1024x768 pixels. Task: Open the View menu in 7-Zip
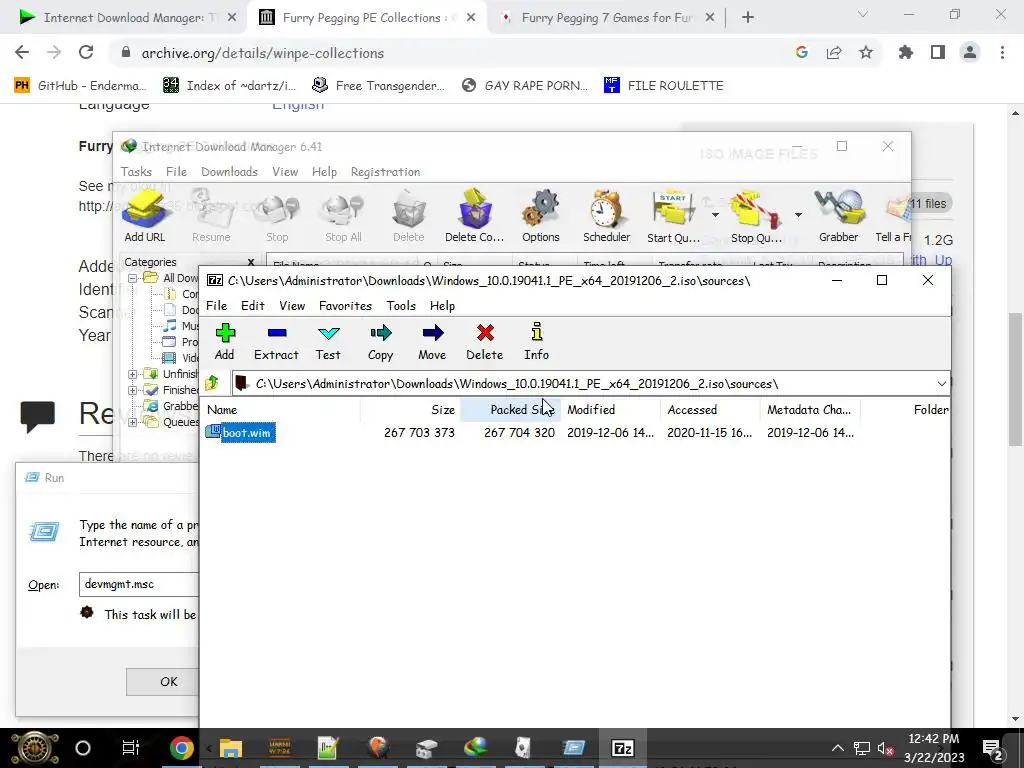[292, 306]
